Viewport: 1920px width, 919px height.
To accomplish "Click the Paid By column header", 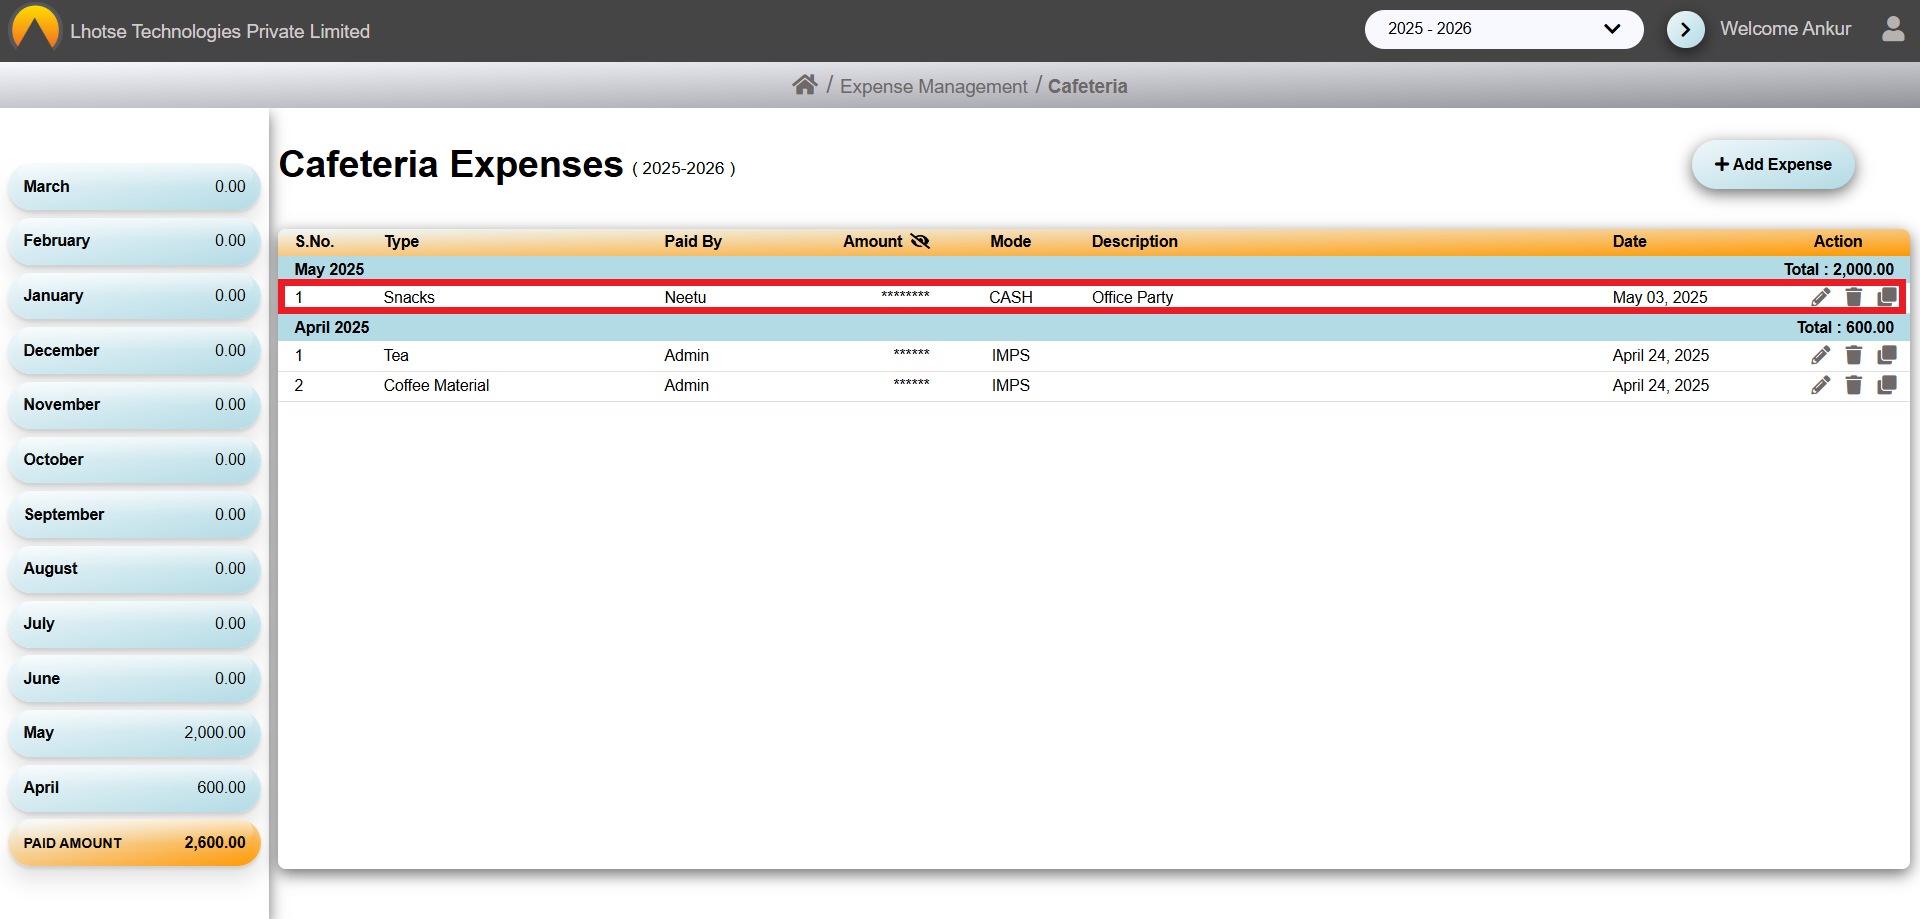I will pos(693,241).
